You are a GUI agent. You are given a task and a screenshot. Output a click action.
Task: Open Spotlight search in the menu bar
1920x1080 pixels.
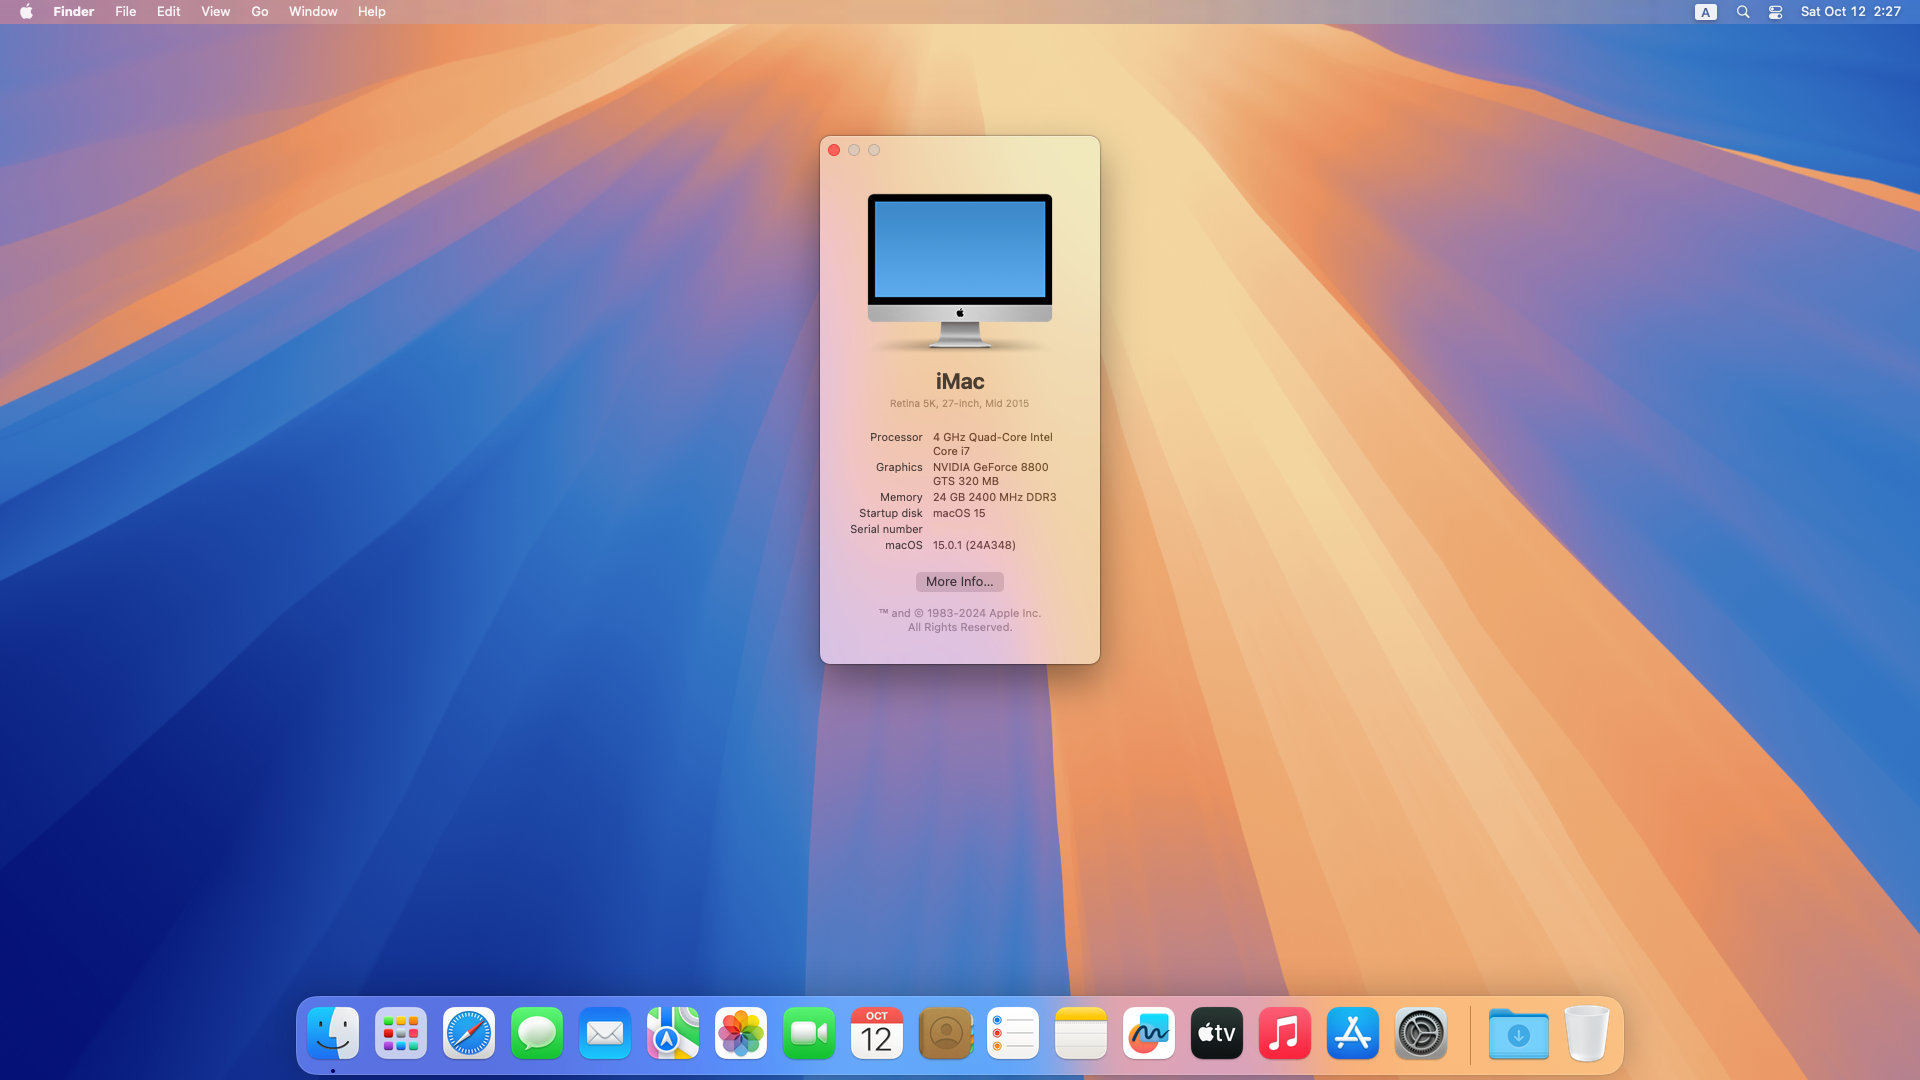click(1743, 12)
